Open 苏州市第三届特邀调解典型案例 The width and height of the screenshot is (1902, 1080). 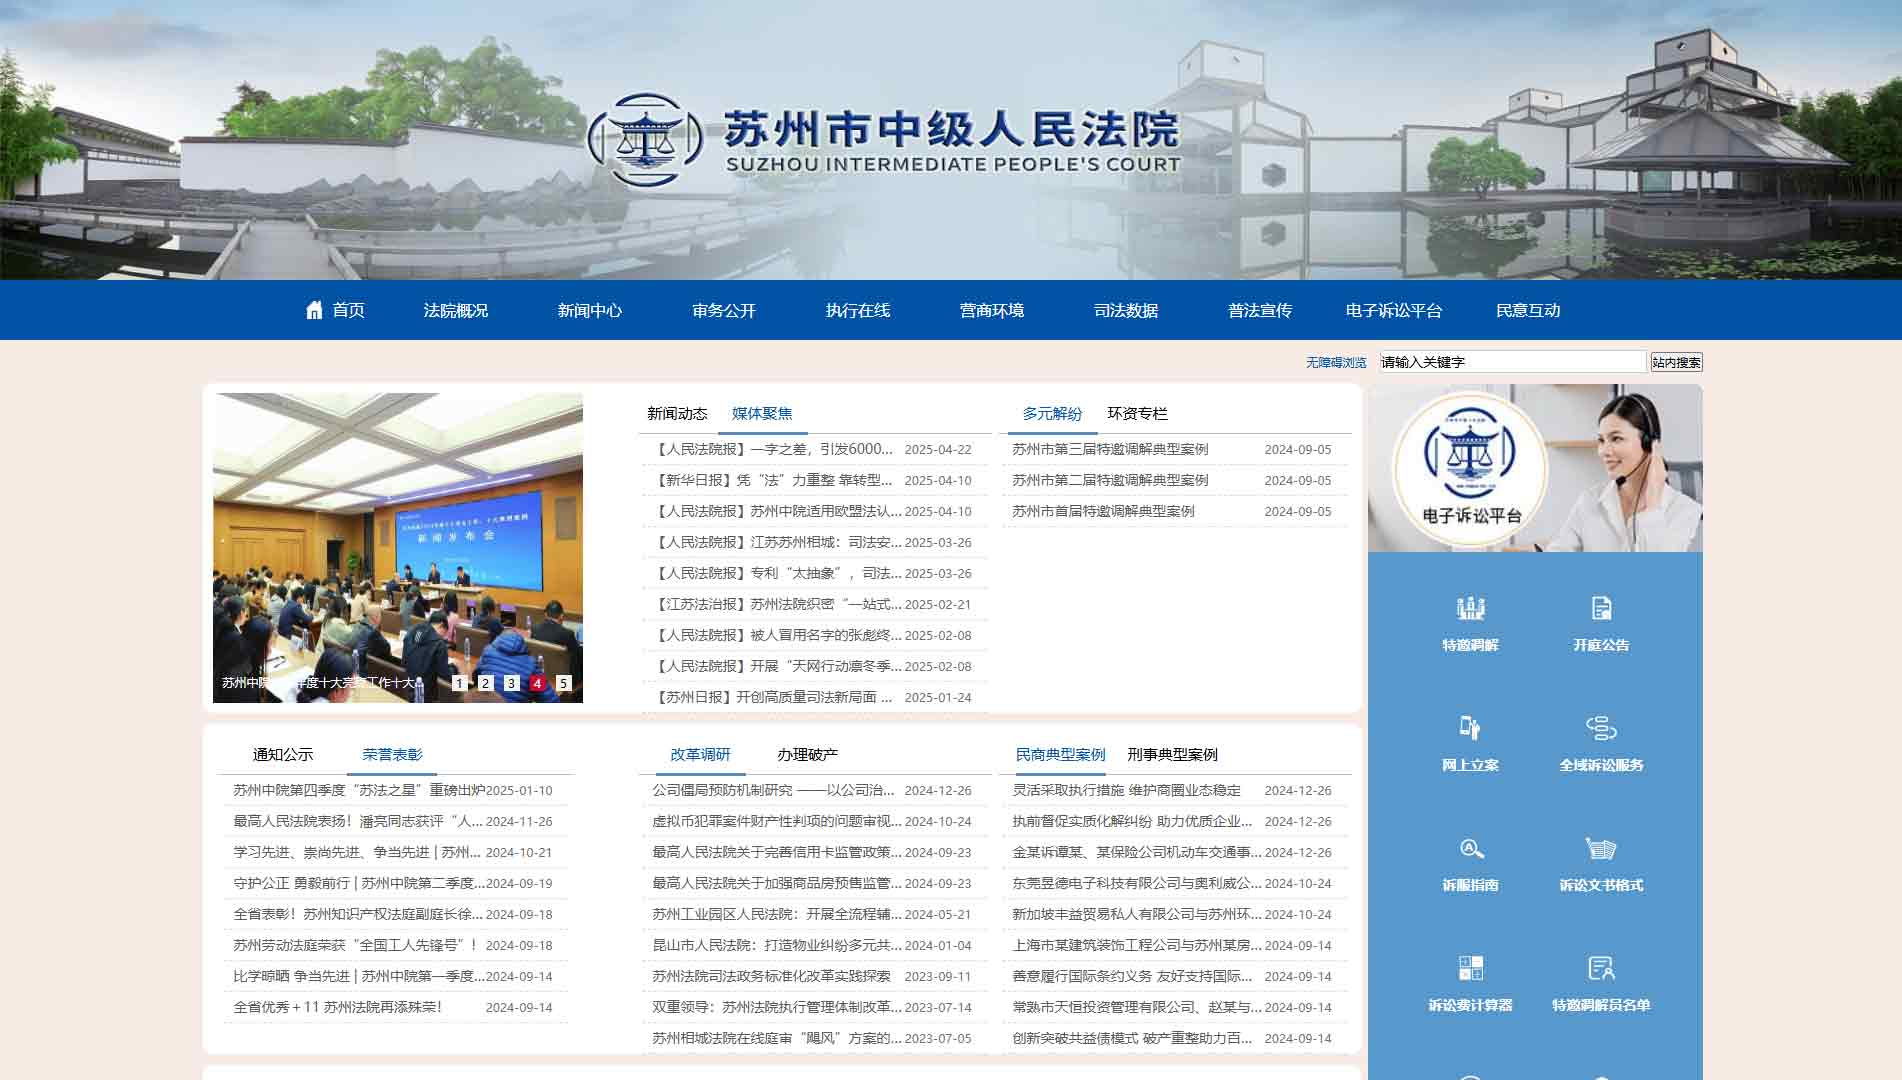1110,449
